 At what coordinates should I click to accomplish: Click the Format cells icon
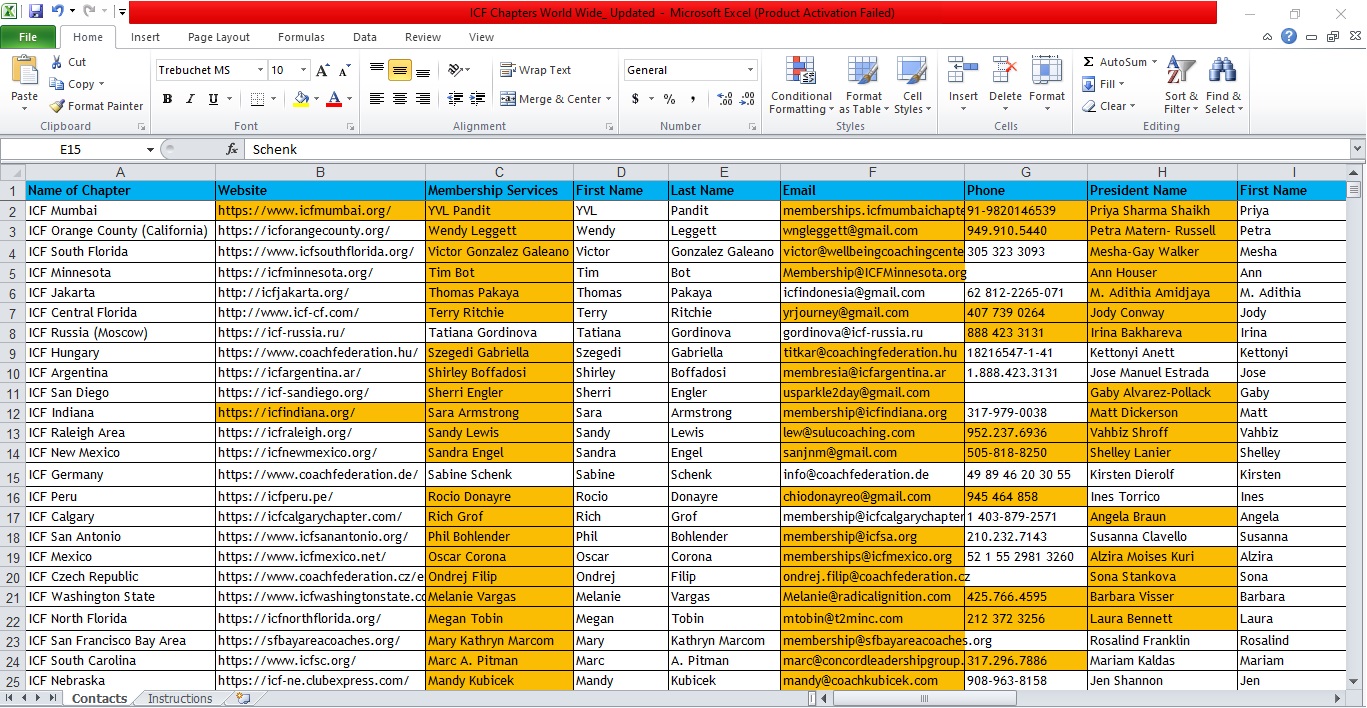[x=1047, y=71]
